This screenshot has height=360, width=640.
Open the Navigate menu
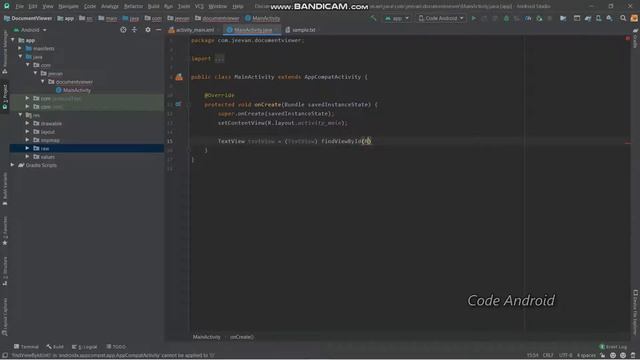pyautogui.click(x=69, y=6)
